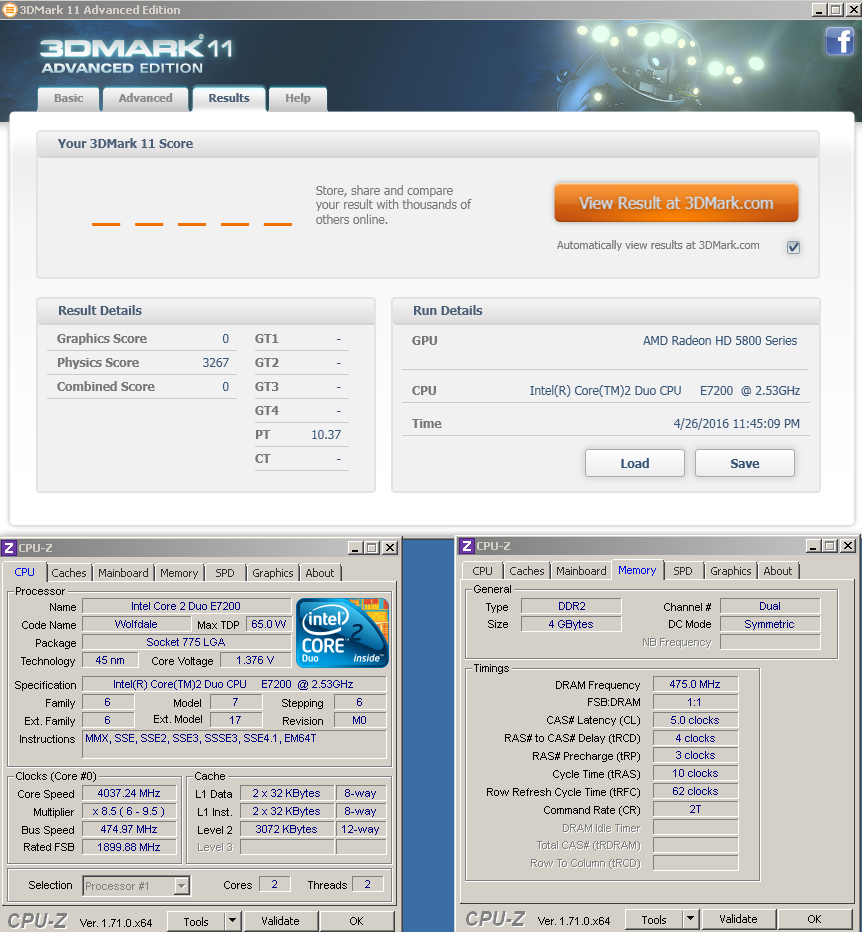The width and height of the screenshot is (862, 932).
Task: Click the Load button in Run Details
Action: [635, 463]
